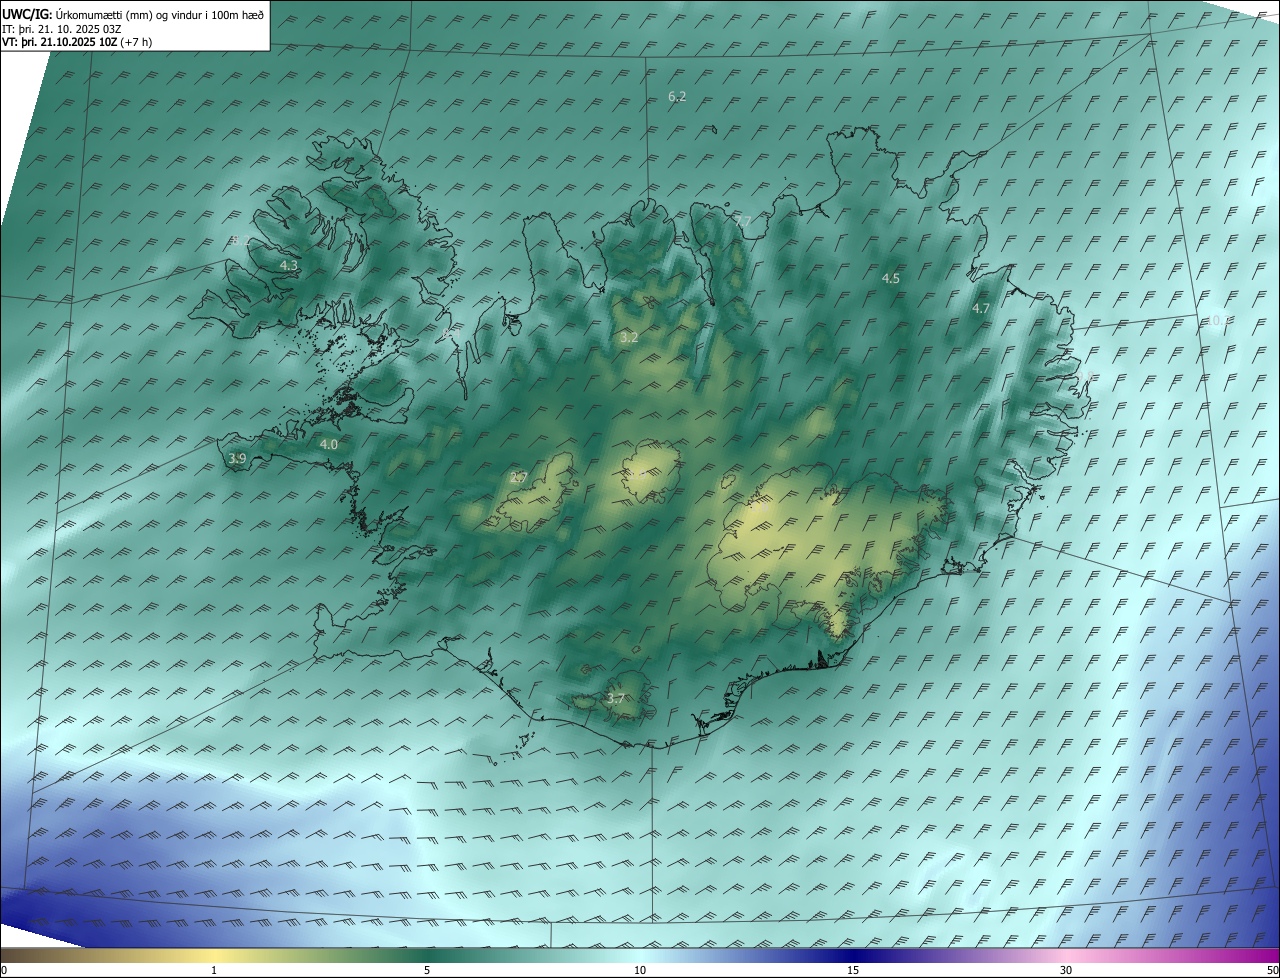Click the 4.3 value in the Westfjords
The width and height of the screenshot is (1280, 978).
click(x=289, y=266)
